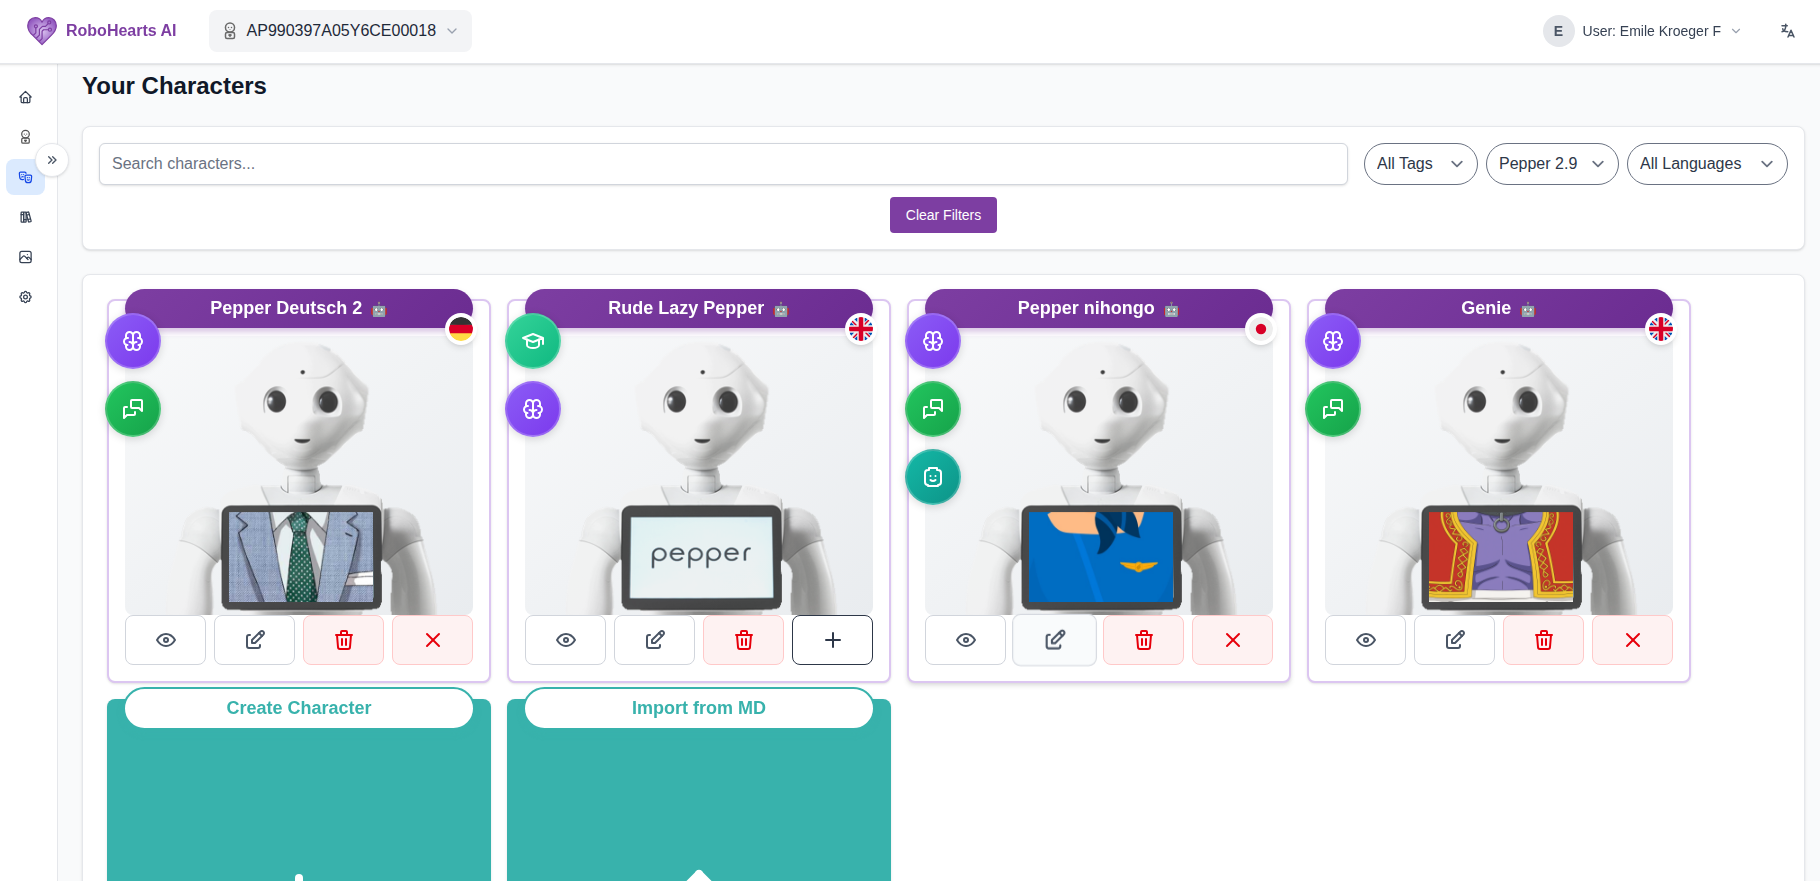Edit the Pepper nihongo character
This screenshot has width=1820, height=881.
pos(1054,640)
